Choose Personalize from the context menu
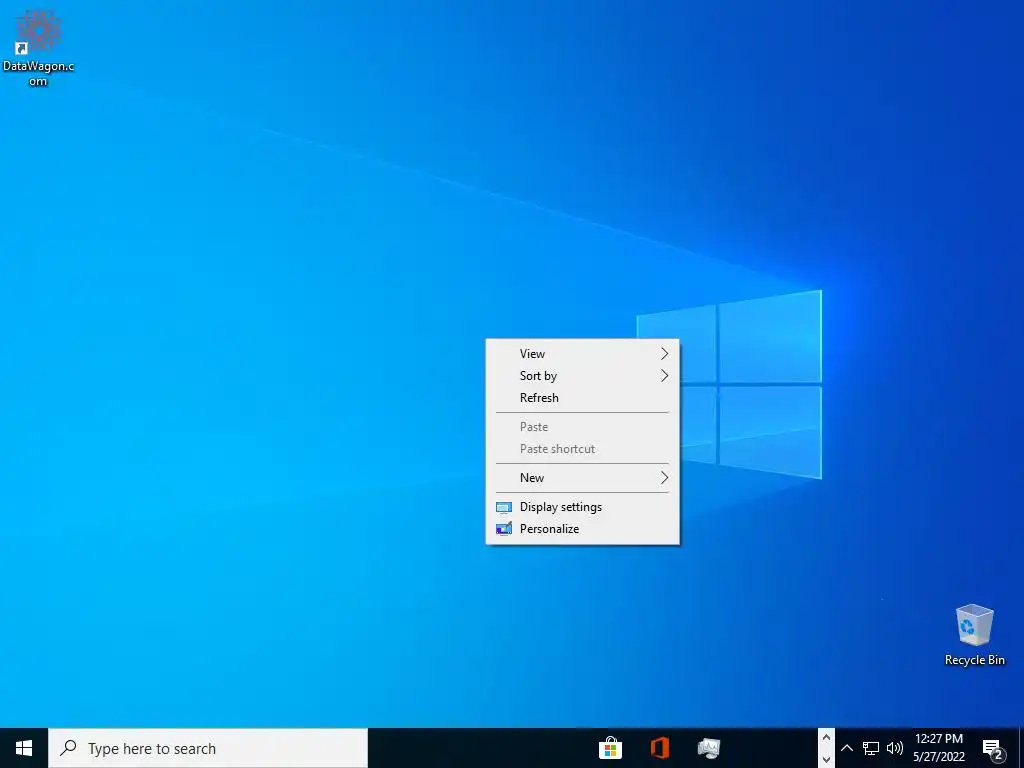1024x768 pixels. (x=583, y=529)
